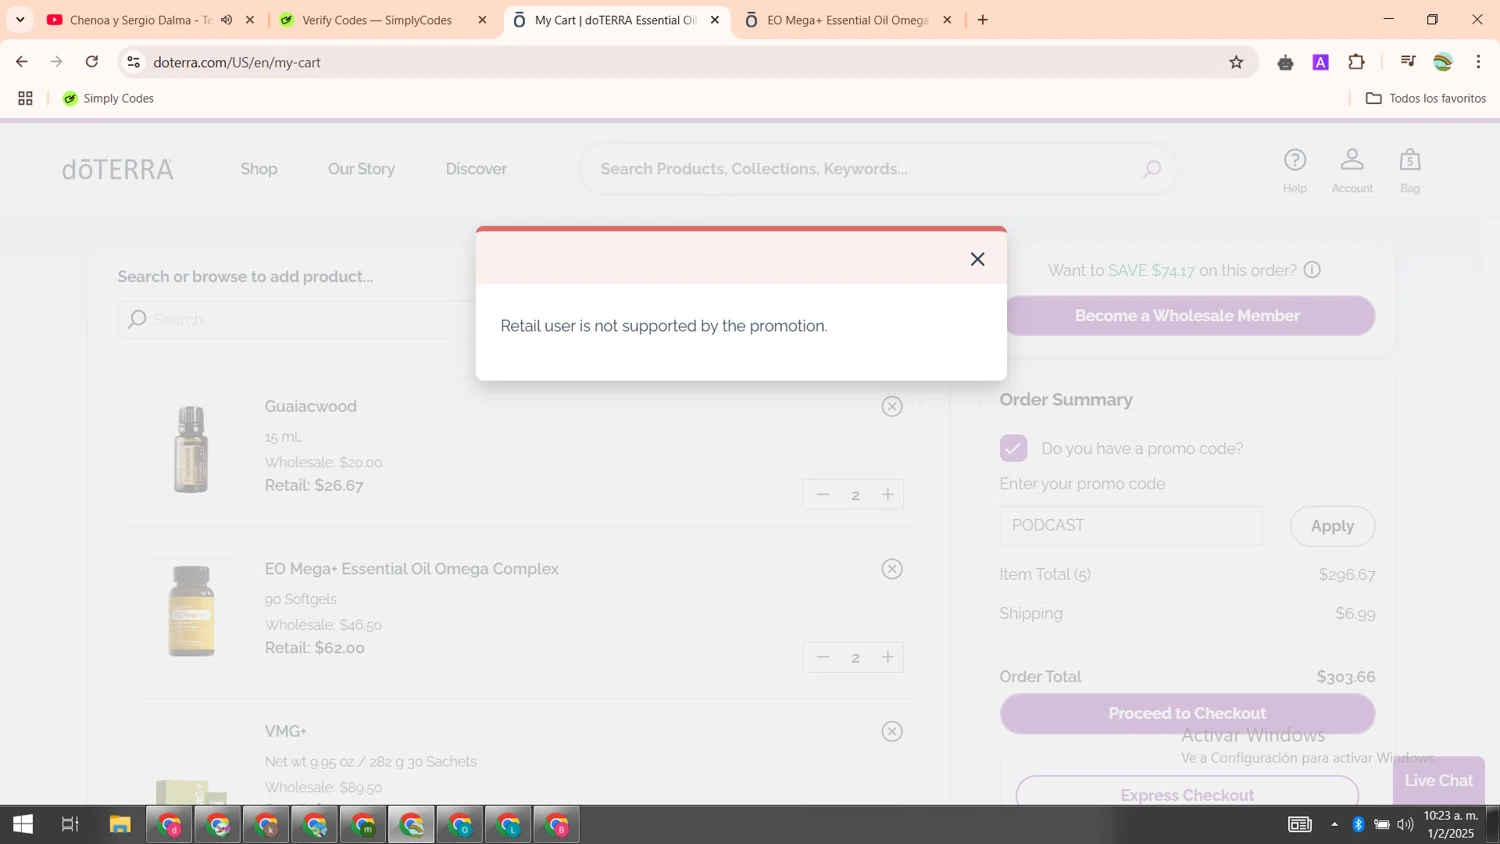Open the Simply Codes bookmark
Screen dimensions: 1500x844
point(108,98)
